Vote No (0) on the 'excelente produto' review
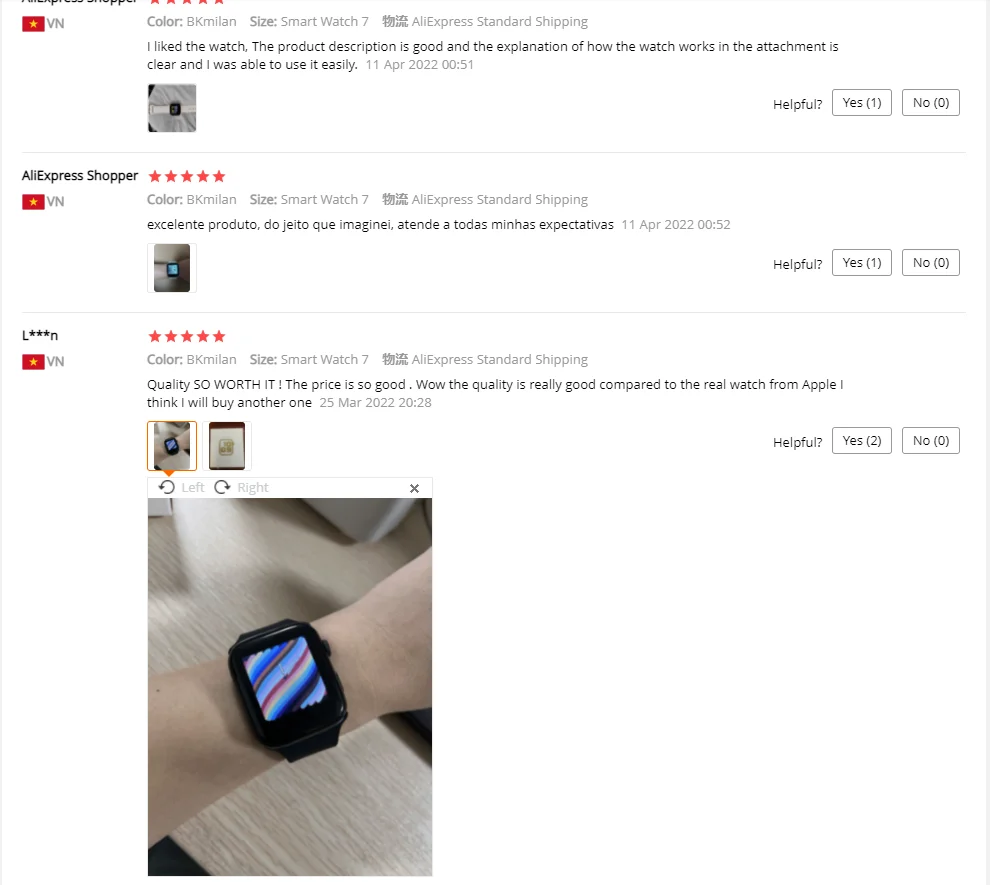990x885 pixels. 931,263
